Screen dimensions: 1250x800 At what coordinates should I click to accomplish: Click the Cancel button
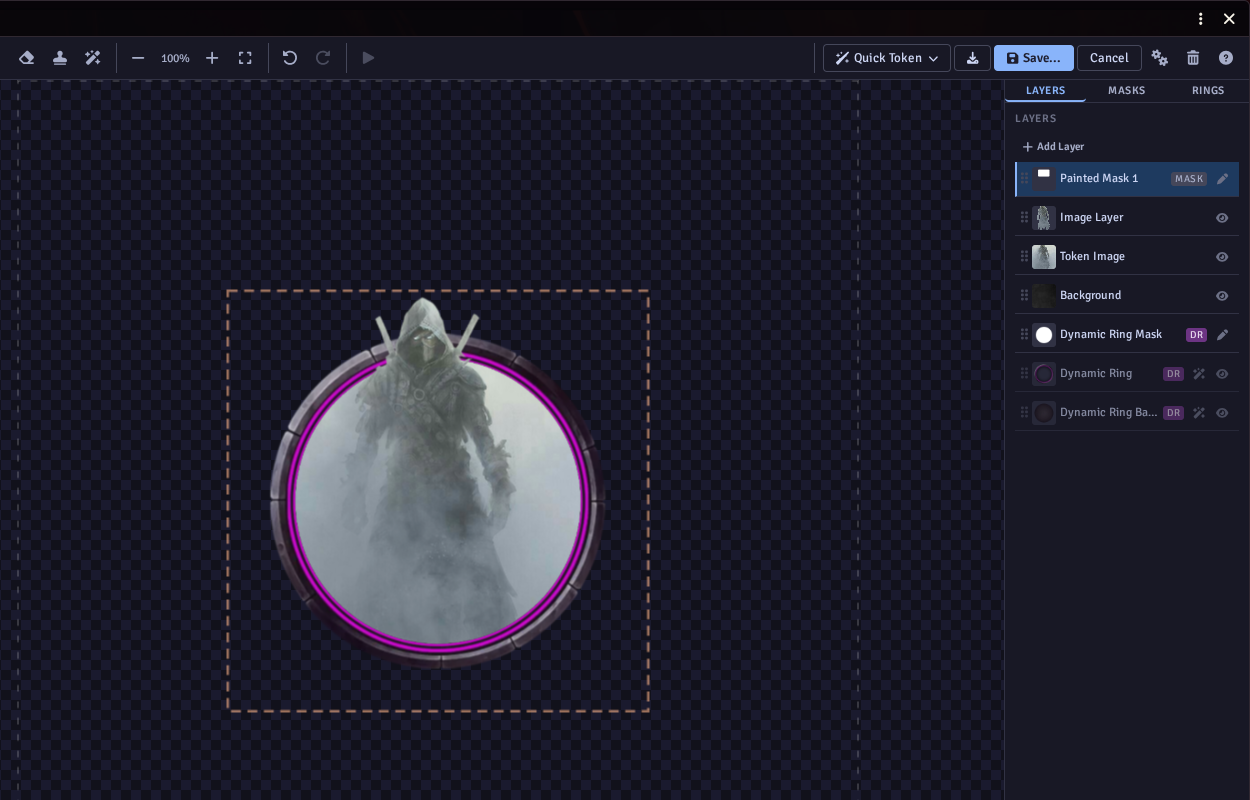click(x=1109, y=58)
